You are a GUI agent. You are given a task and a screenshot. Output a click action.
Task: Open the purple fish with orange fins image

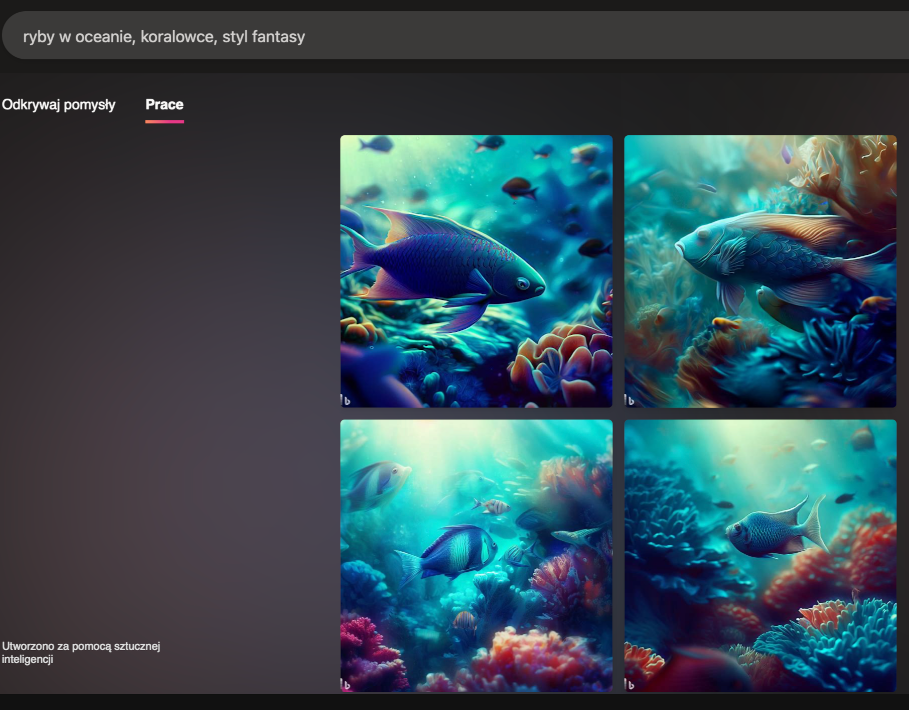tap(476, 271)
